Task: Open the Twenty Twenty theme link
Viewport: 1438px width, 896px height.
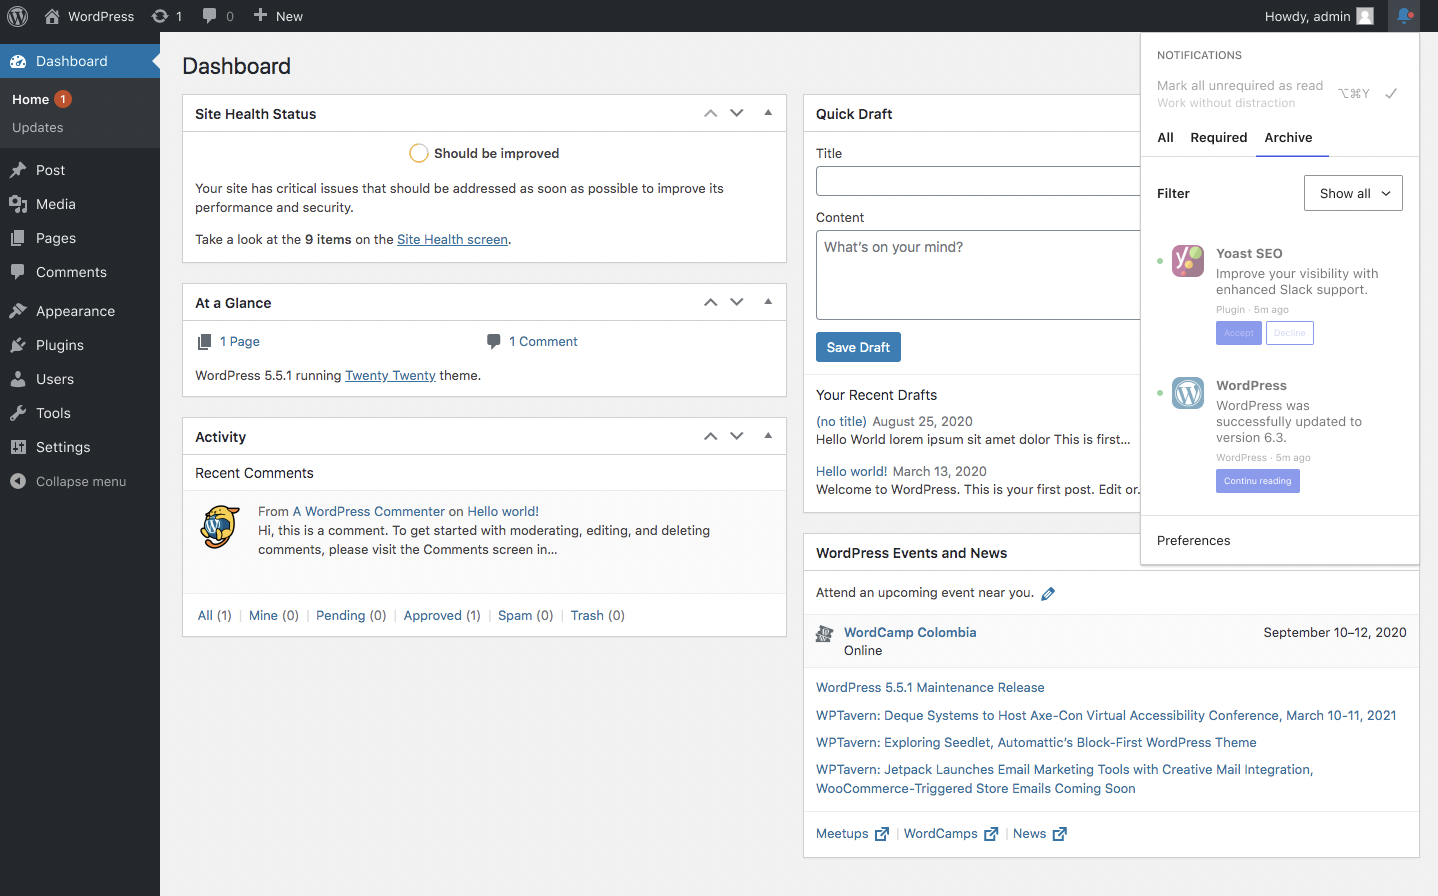Action: point(390,376)
